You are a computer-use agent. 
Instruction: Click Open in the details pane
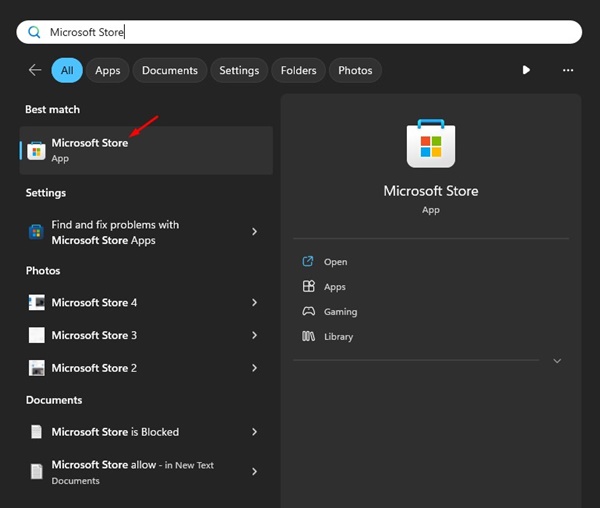(336, 262)
